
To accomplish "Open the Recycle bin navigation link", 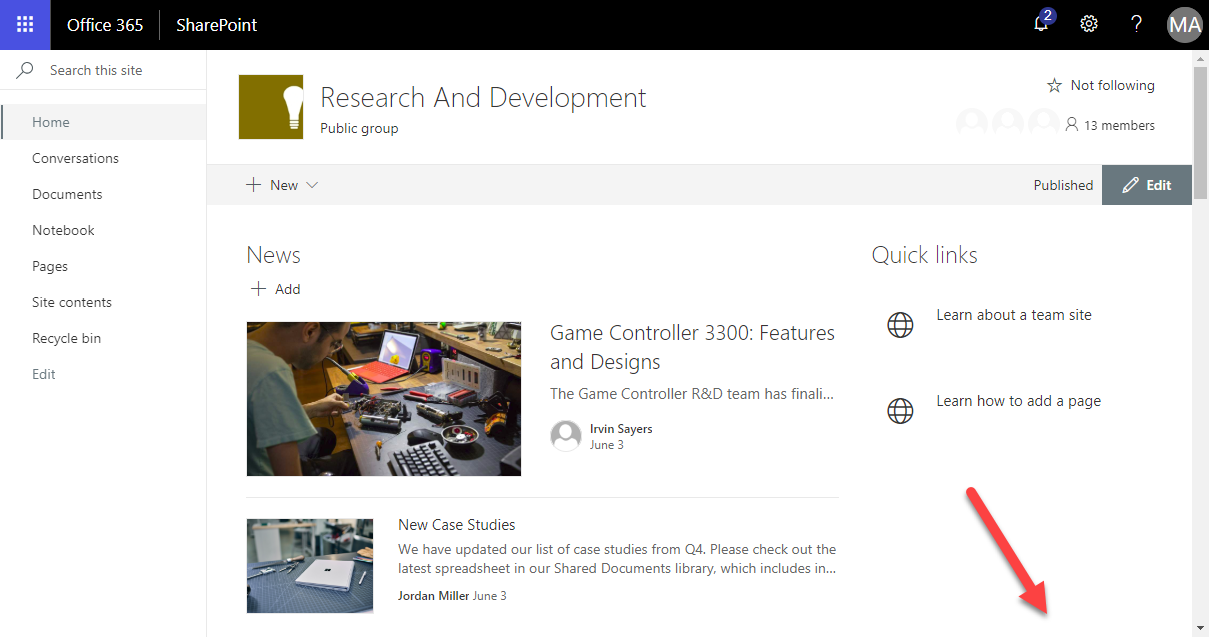I will pyautogui.click(x=66, y=338).
